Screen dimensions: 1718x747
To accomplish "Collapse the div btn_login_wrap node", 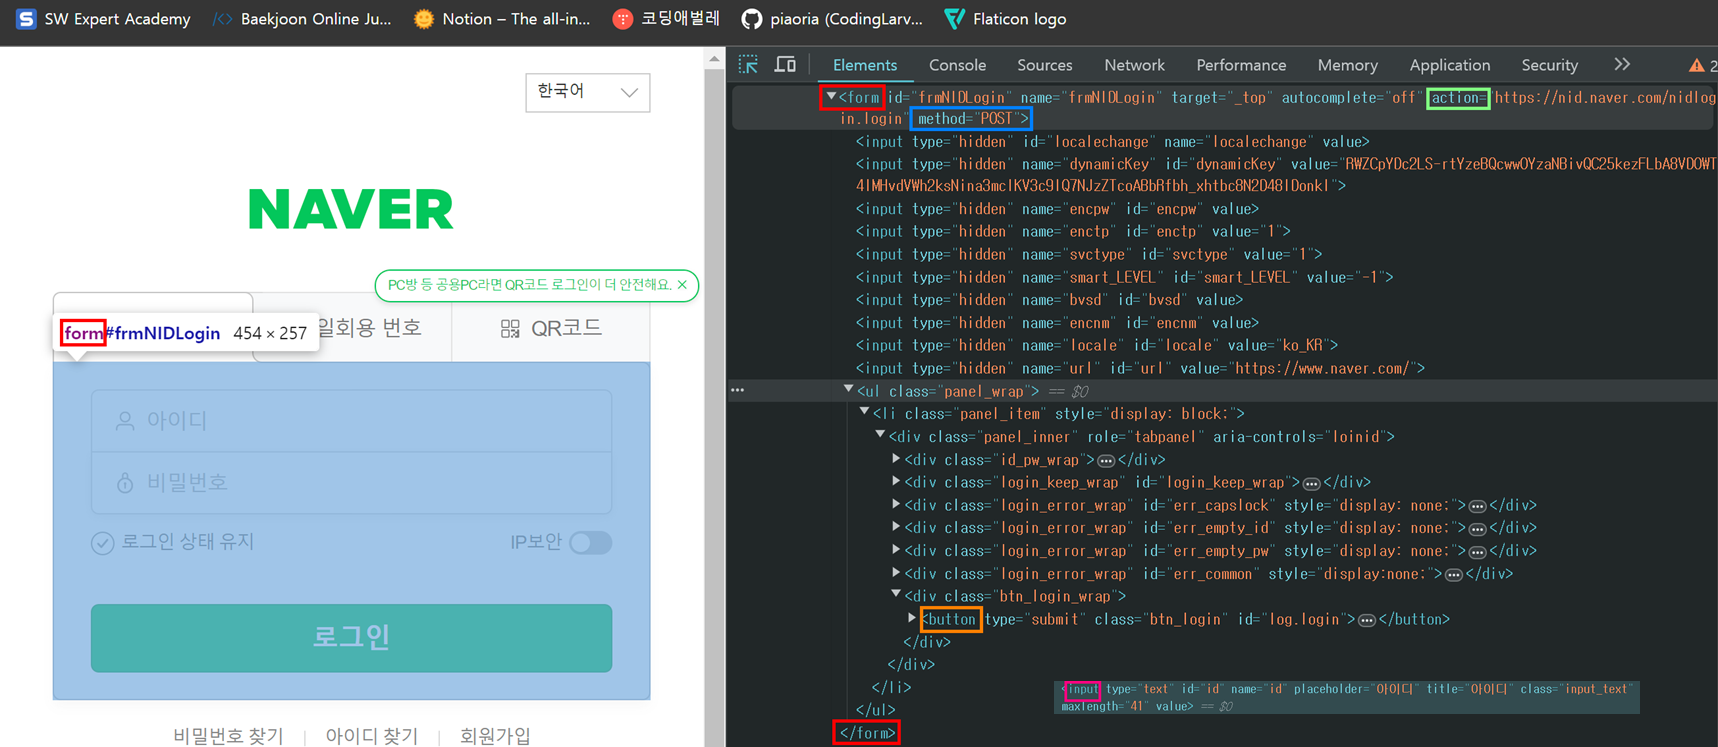I will pos(896,594).
